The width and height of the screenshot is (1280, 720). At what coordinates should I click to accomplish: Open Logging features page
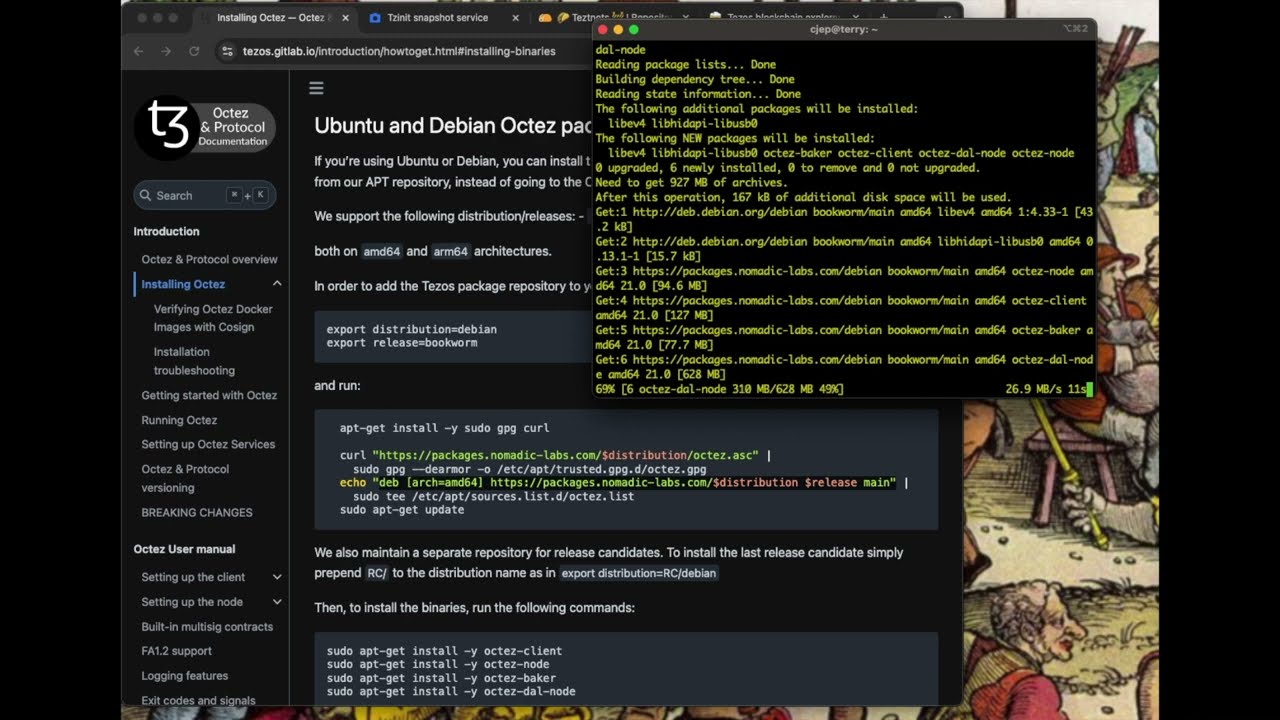click(184, 676)
